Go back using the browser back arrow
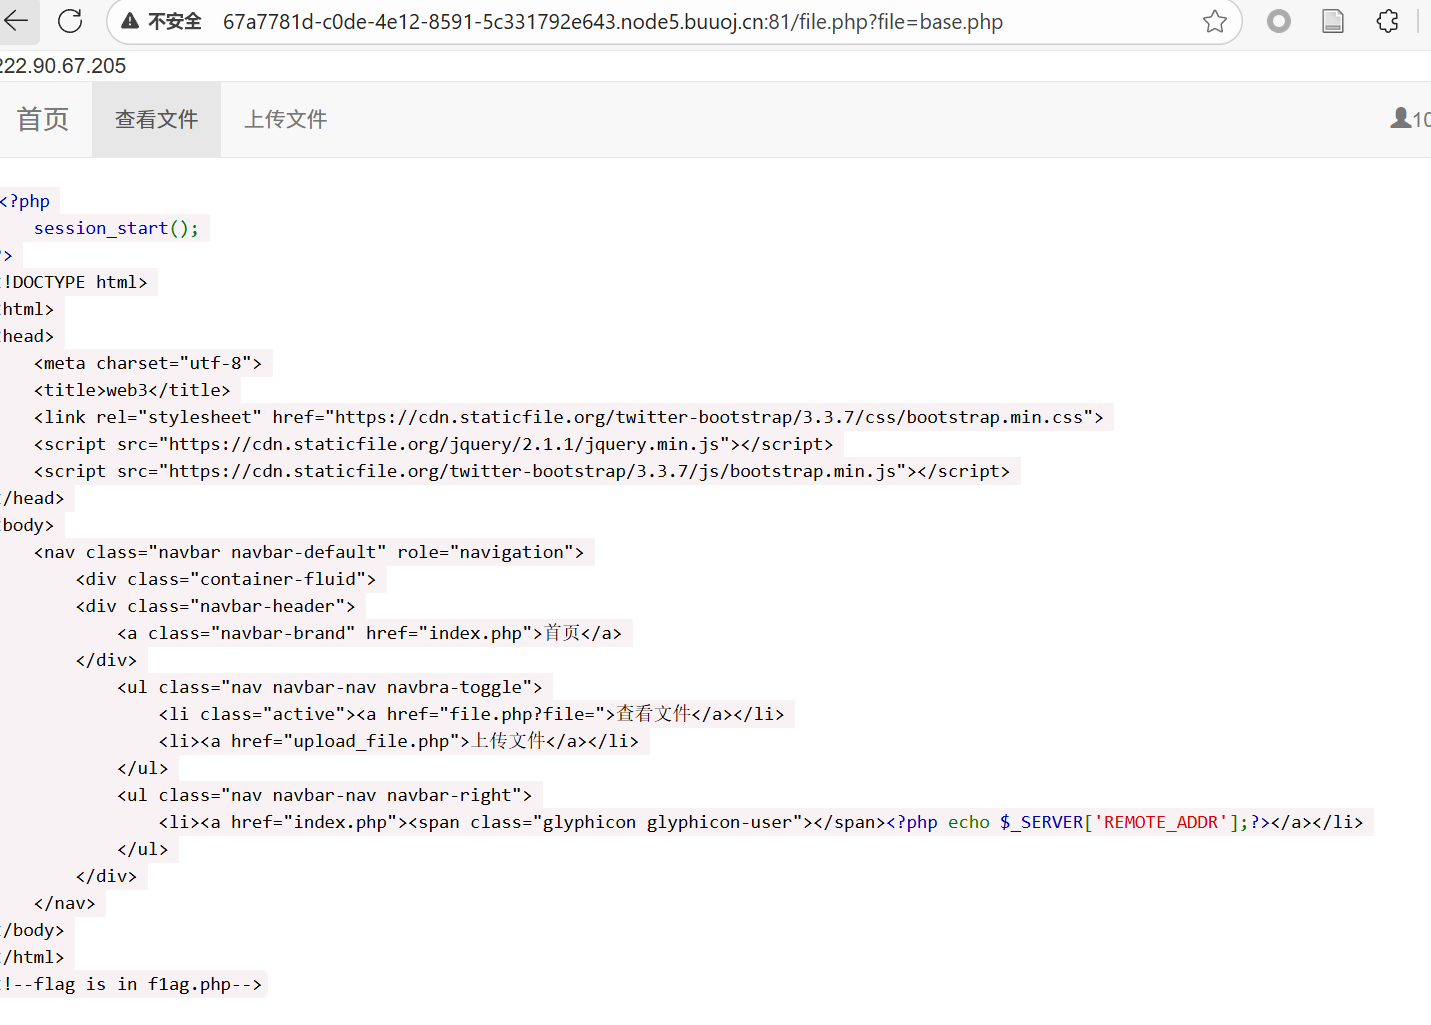Screen dimensions: 1431x1025 click(16, 21)
